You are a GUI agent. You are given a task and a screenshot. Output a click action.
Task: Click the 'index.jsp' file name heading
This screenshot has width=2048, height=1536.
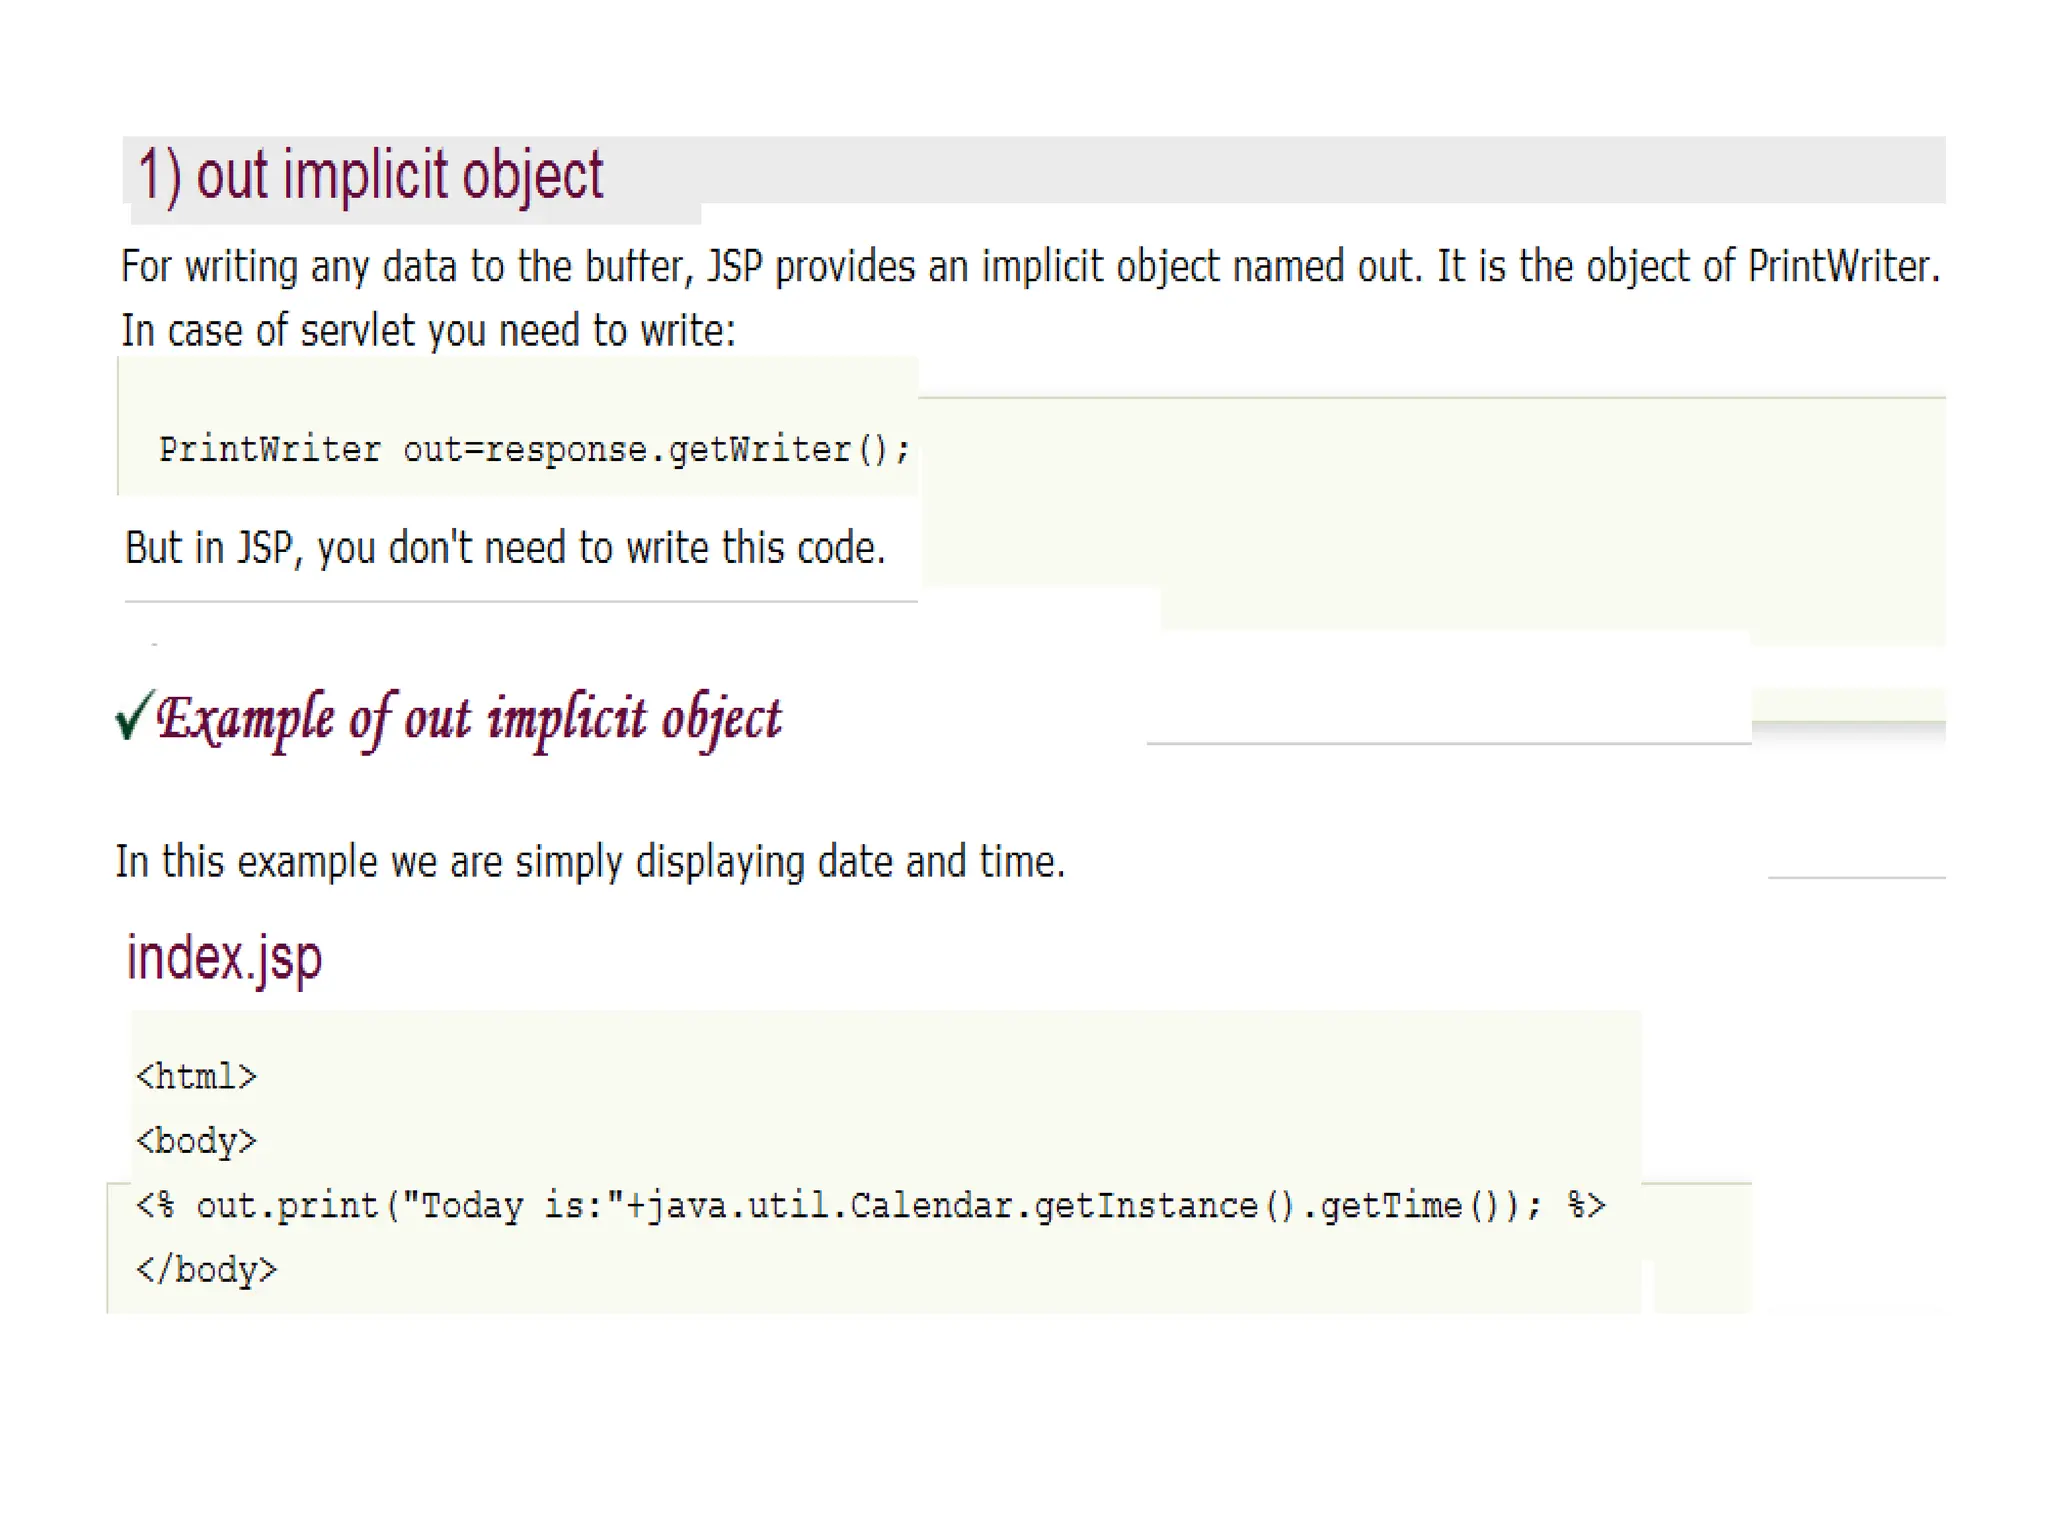tap(224, 958)
